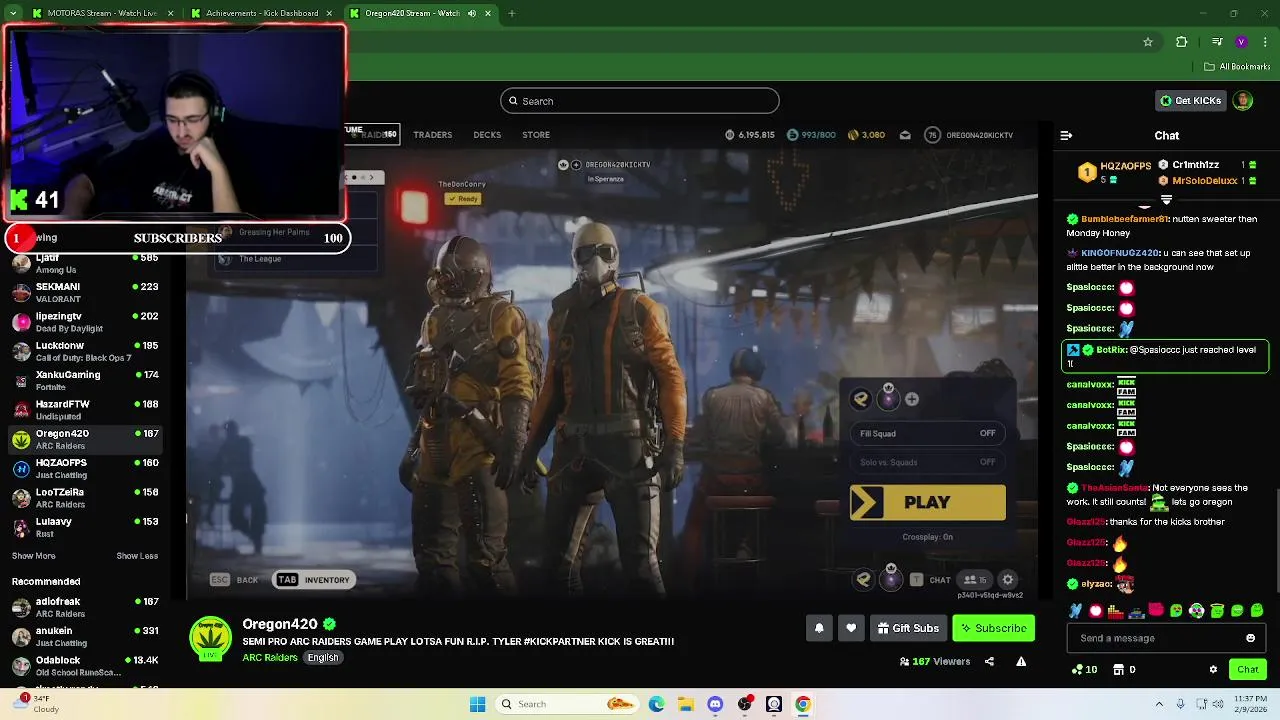1280x720 pixels.
Task: Open HQZAOFPS Just Chatting channel
Action: coord(85,468)
